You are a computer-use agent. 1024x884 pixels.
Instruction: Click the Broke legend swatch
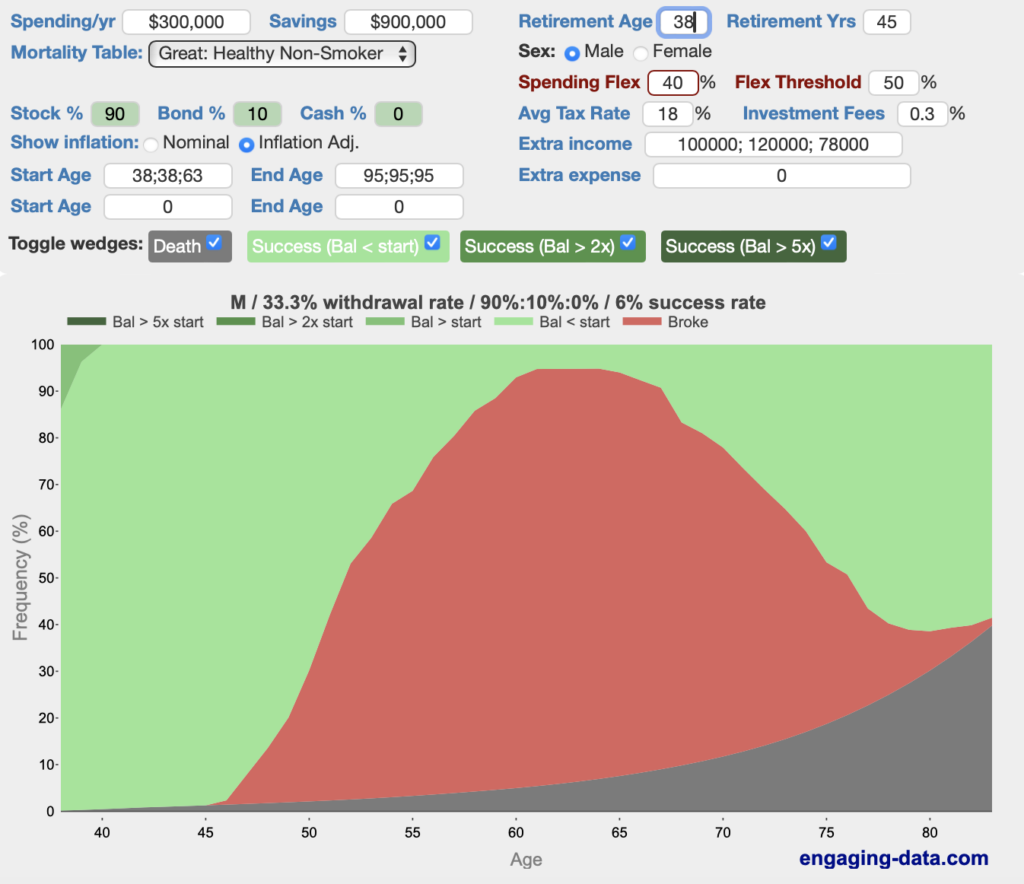tap(642, 321)
